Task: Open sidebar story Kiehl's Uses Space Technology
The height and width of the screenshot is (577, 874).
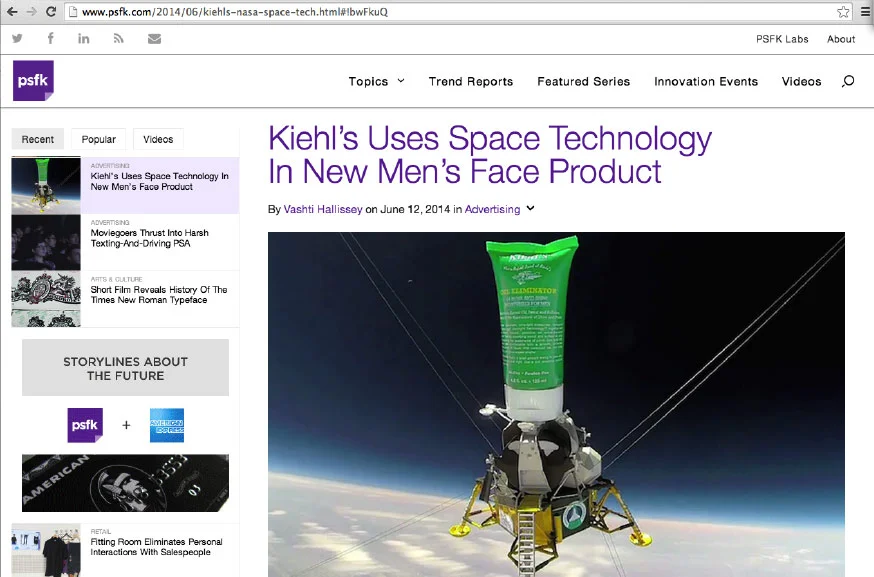Action: 159,181
